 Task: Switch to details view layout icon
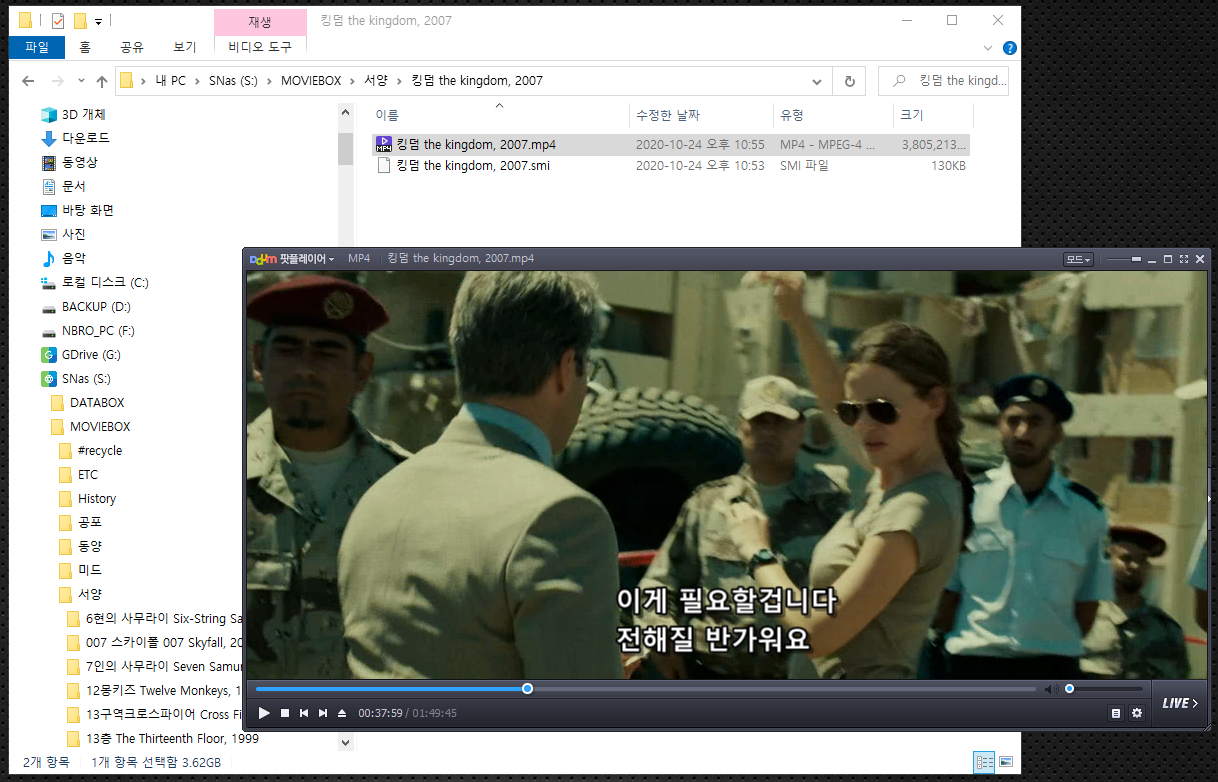tap(984, 762)
